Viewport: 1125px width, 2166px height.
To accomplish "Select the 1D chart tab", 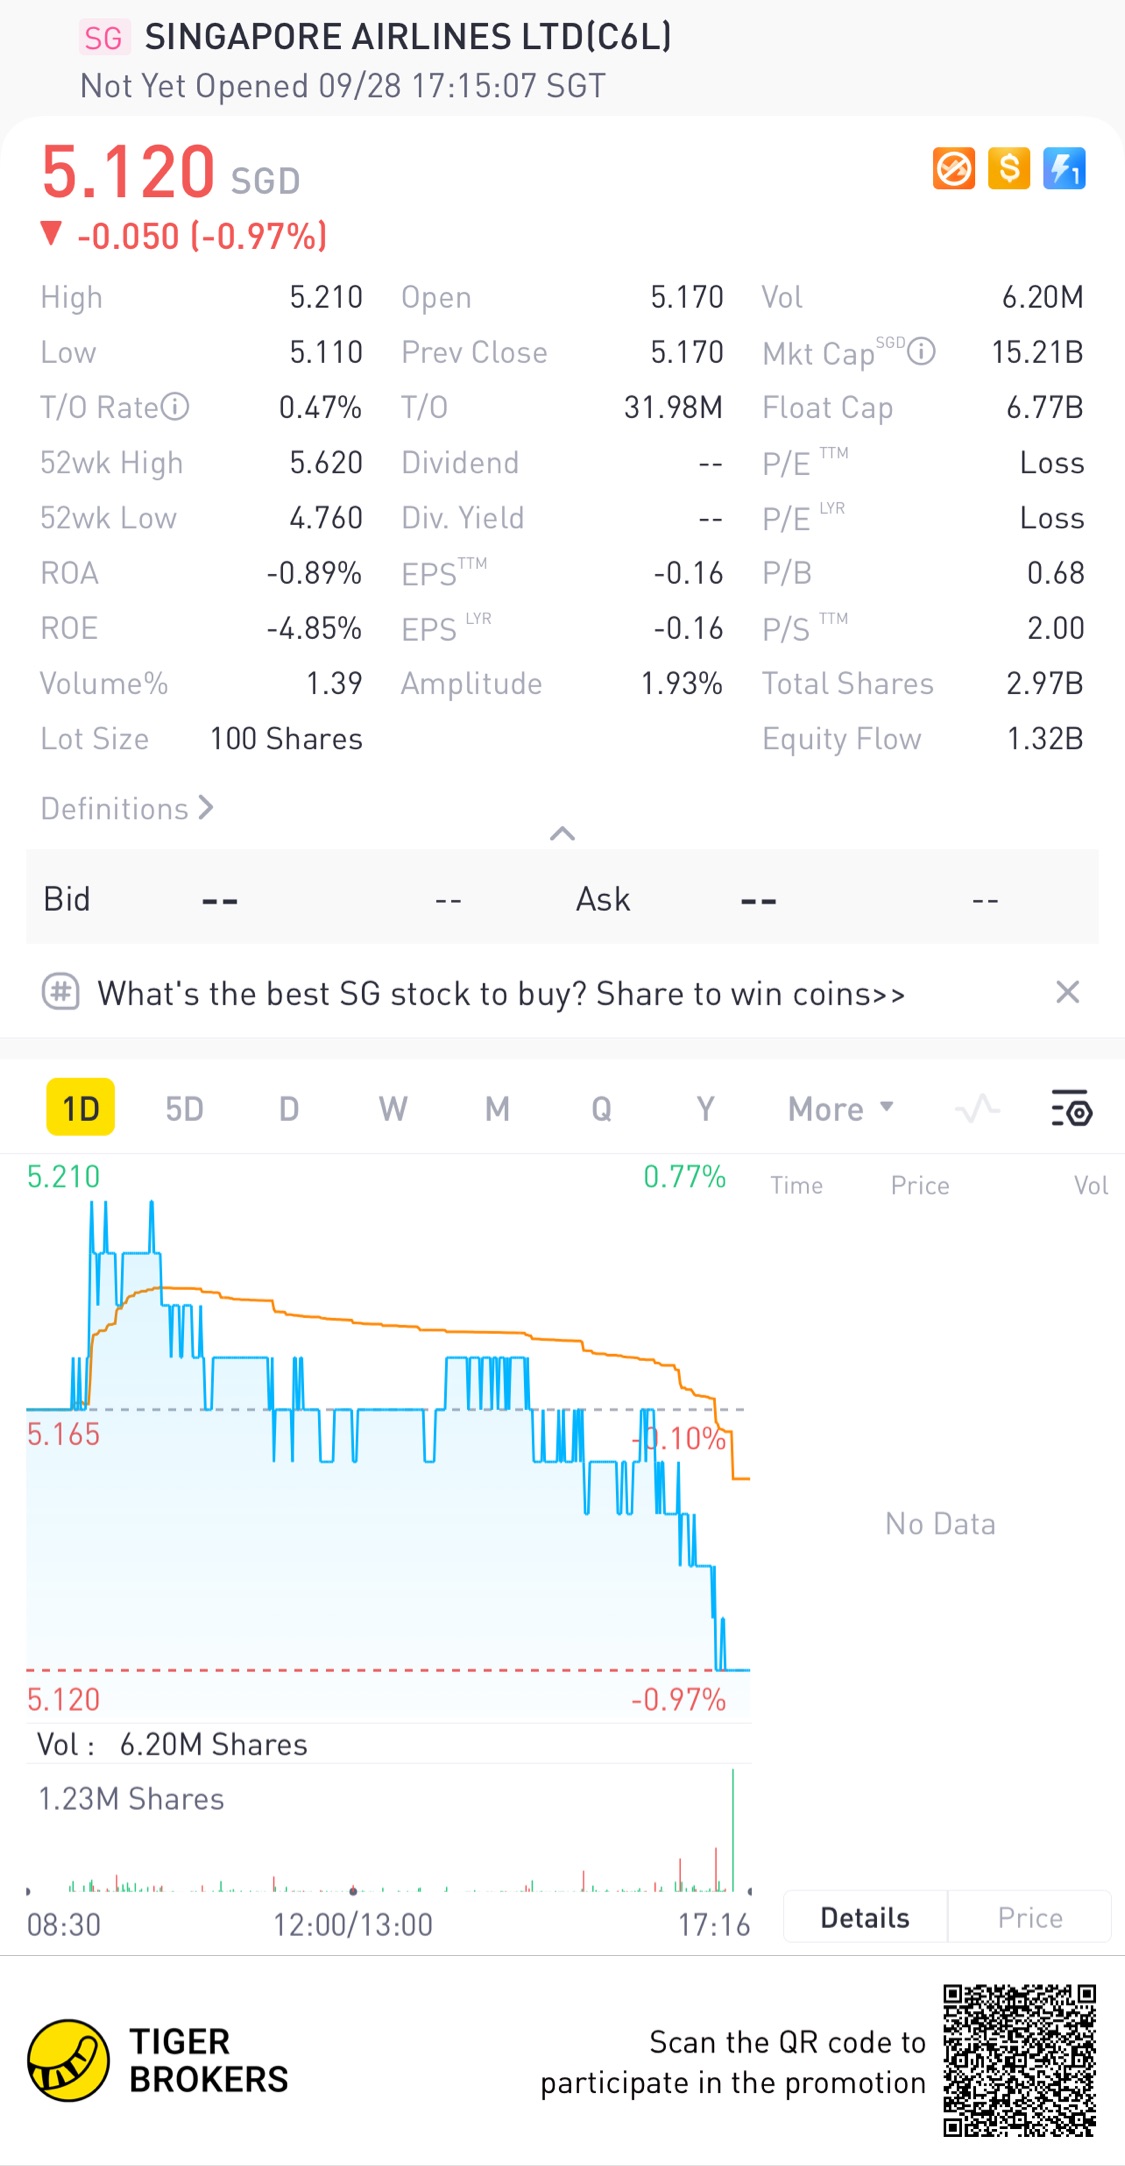I will click(81, 1108).
